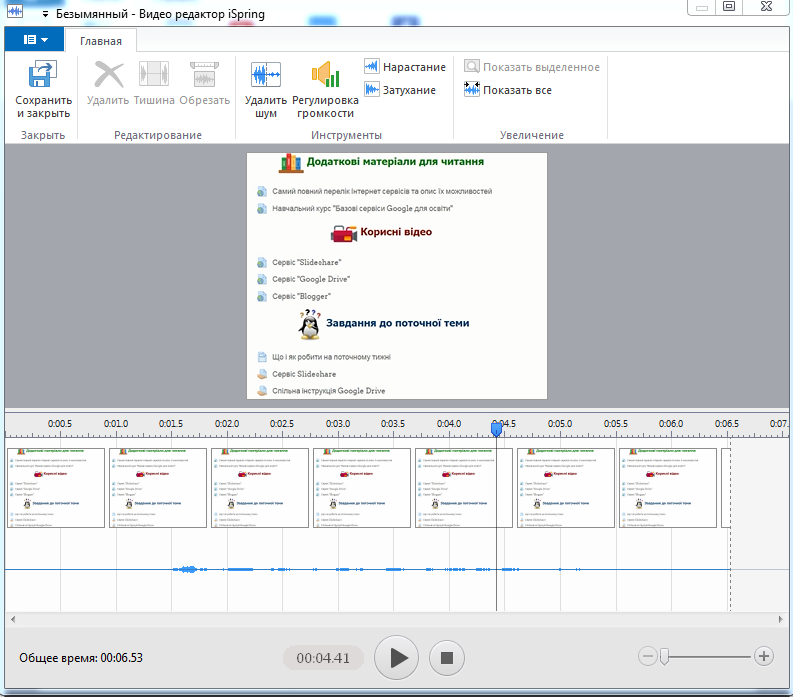This screenshot has height=697, width=793.
Task: Click the timeline scrollbar left arrow
Action: tap(13, 619)
